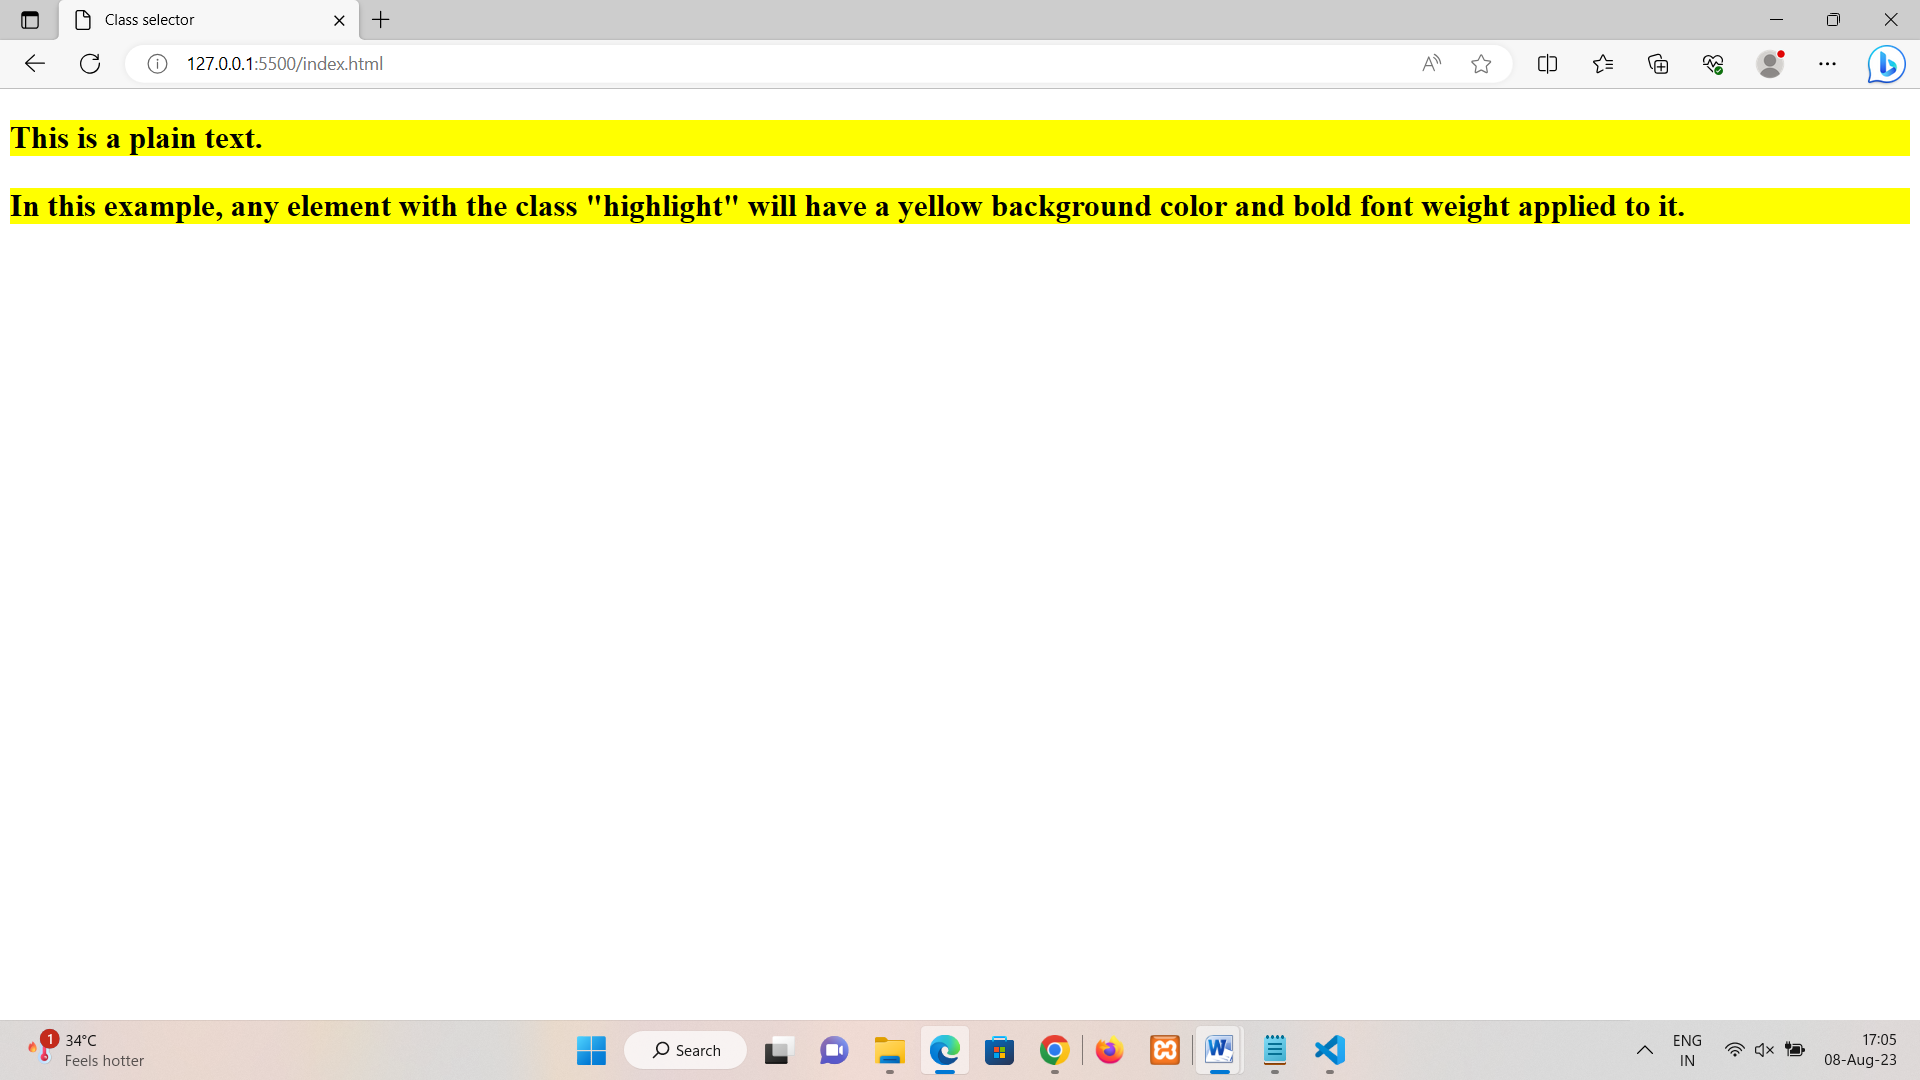Add this page to favorites star
The height and width of the screenshot is (1080, 1920).
point(1481,64)
